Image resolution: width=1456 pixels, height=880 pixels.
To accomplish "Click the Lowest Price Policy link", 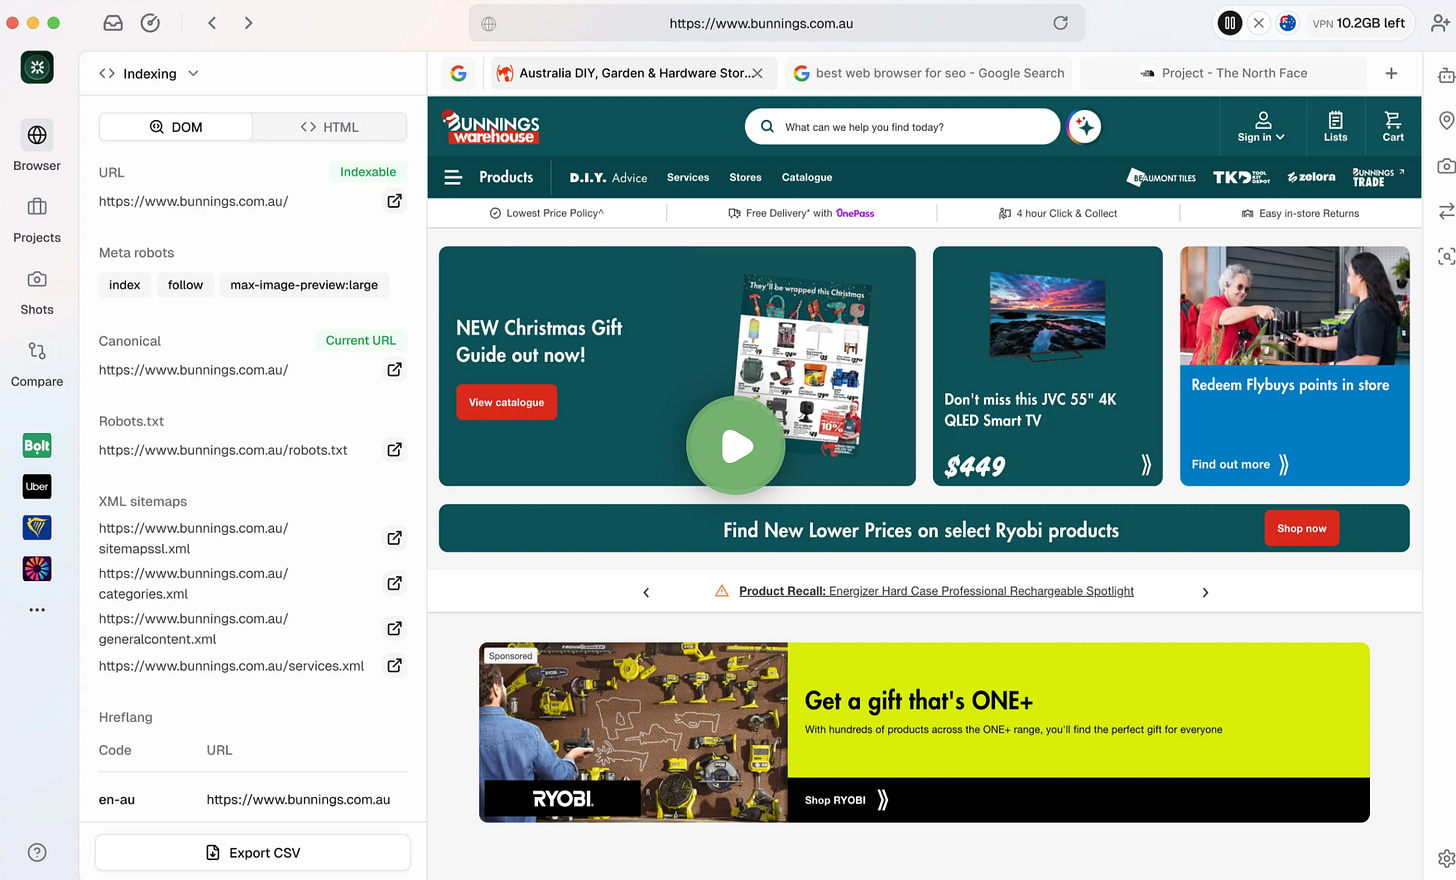I will click(x=547, y=213).
